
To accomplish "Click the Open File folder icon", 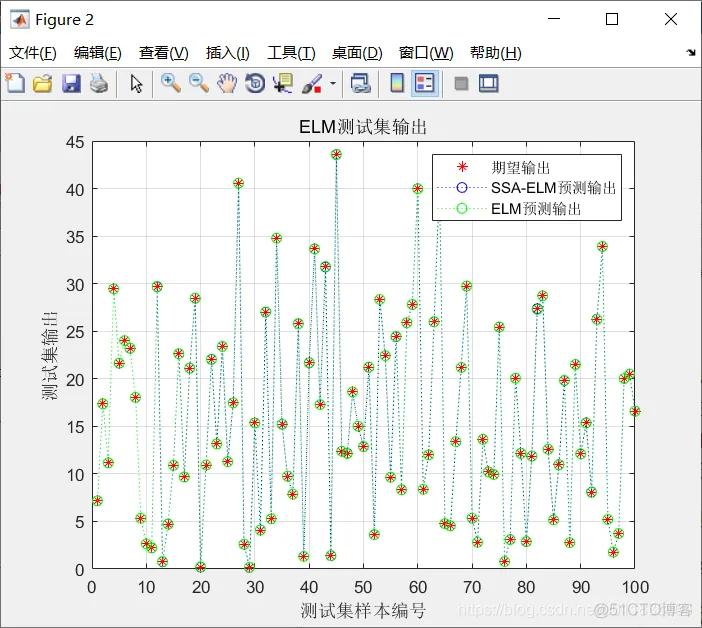I will coord(43,83).
